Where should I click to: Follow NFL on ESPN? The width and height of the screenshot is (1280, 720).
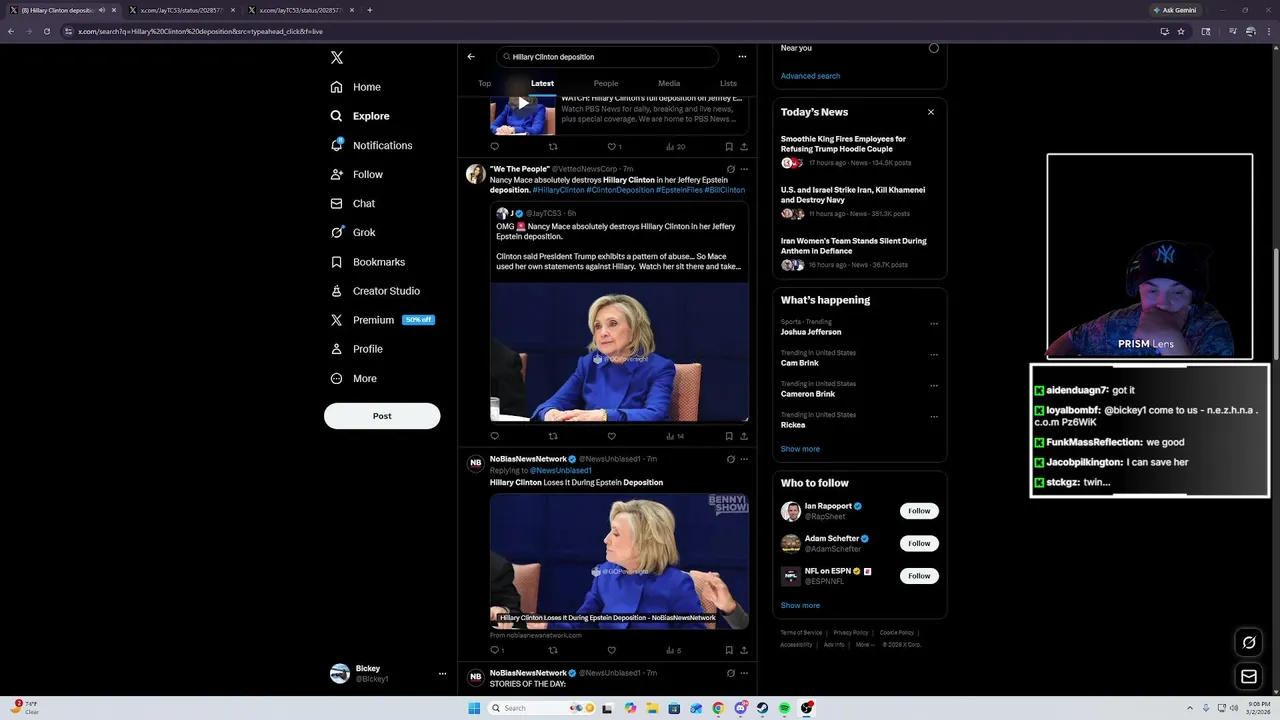pos(919,576)
